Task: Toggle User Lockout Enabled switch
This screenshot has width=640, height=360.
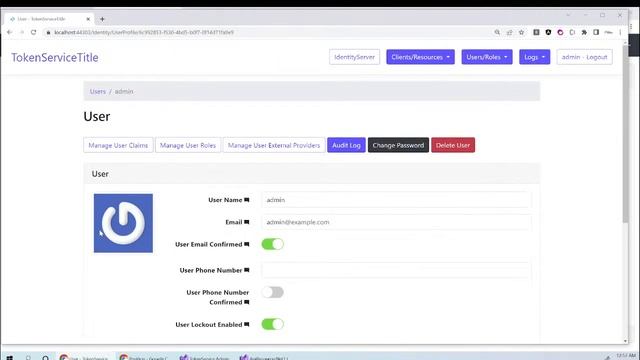Action: pos(273,324)
